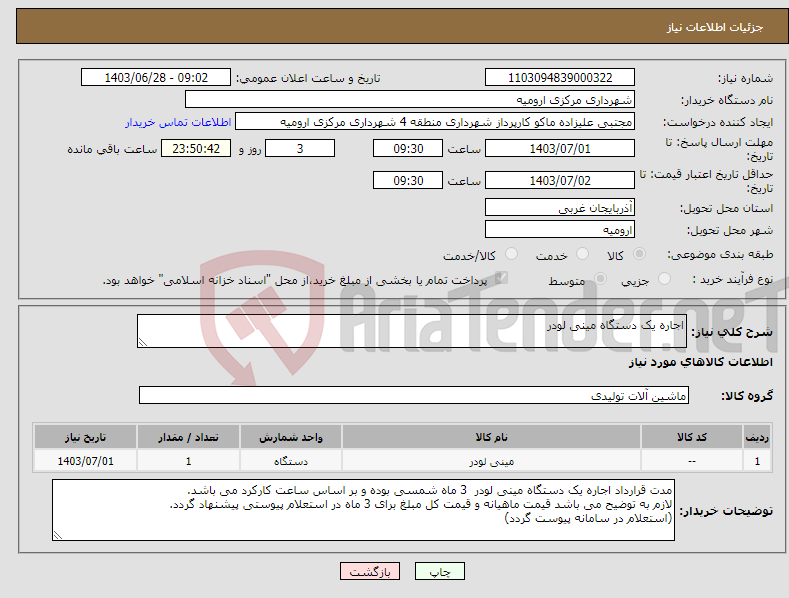Click the delivery city field ارومیه
Image resolution: width=789 pixels, height=598 pixels.
point(560,230)
